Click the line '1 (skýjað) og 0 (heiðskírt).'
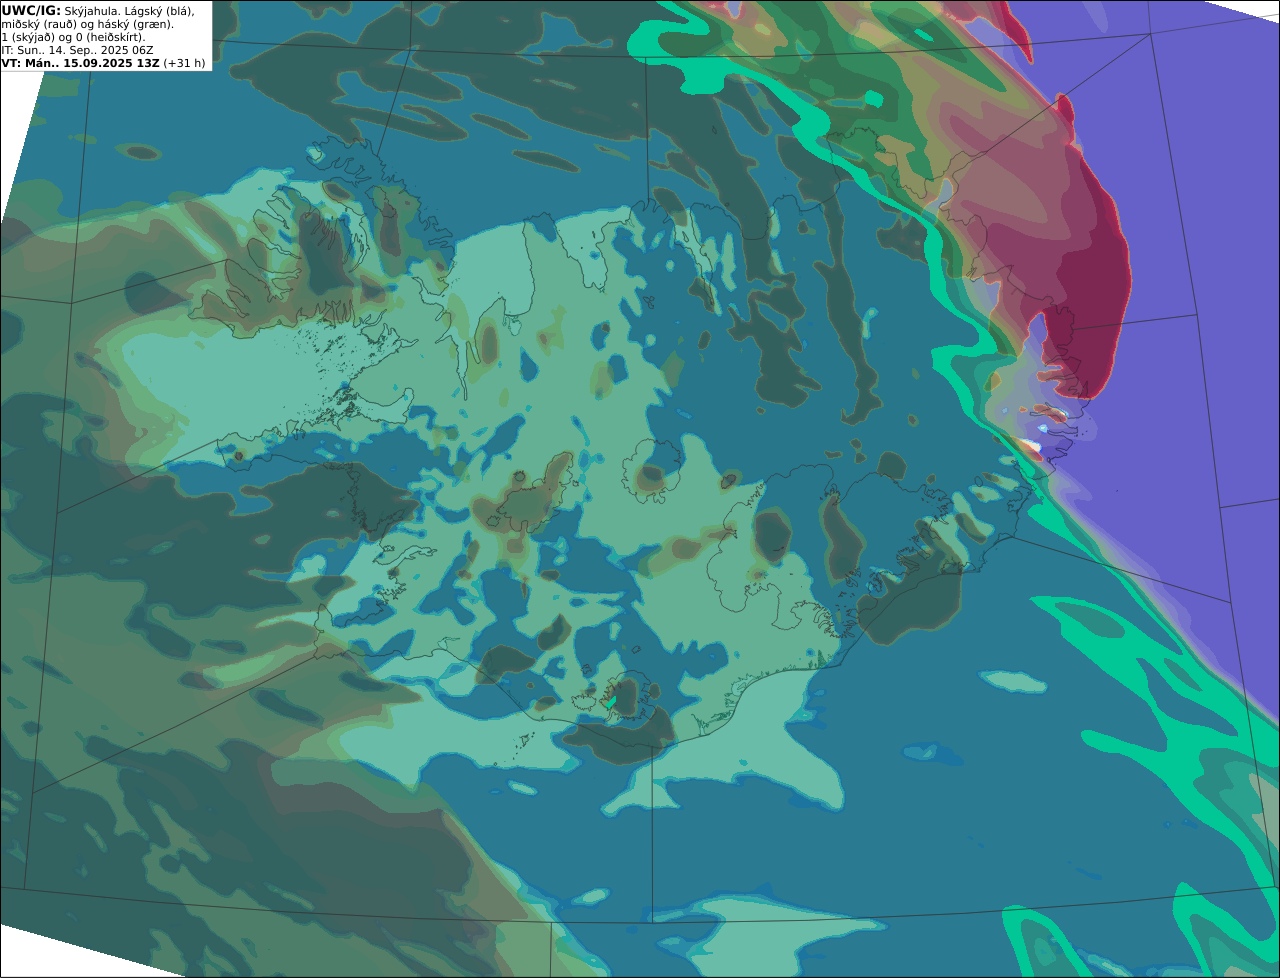The image size is (1280, 978). pyautogui.click(x=73, y=37)
